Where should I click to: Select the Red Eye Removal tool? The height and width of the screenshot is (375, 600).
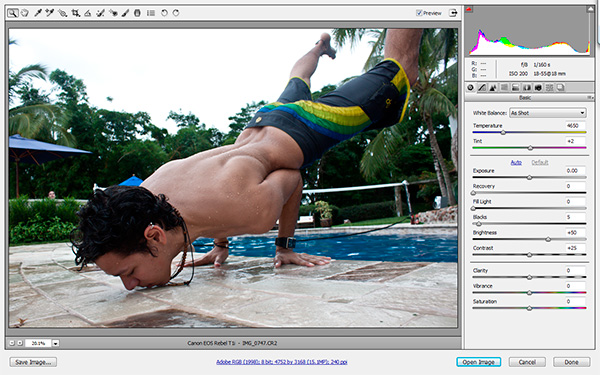(113, 13)
